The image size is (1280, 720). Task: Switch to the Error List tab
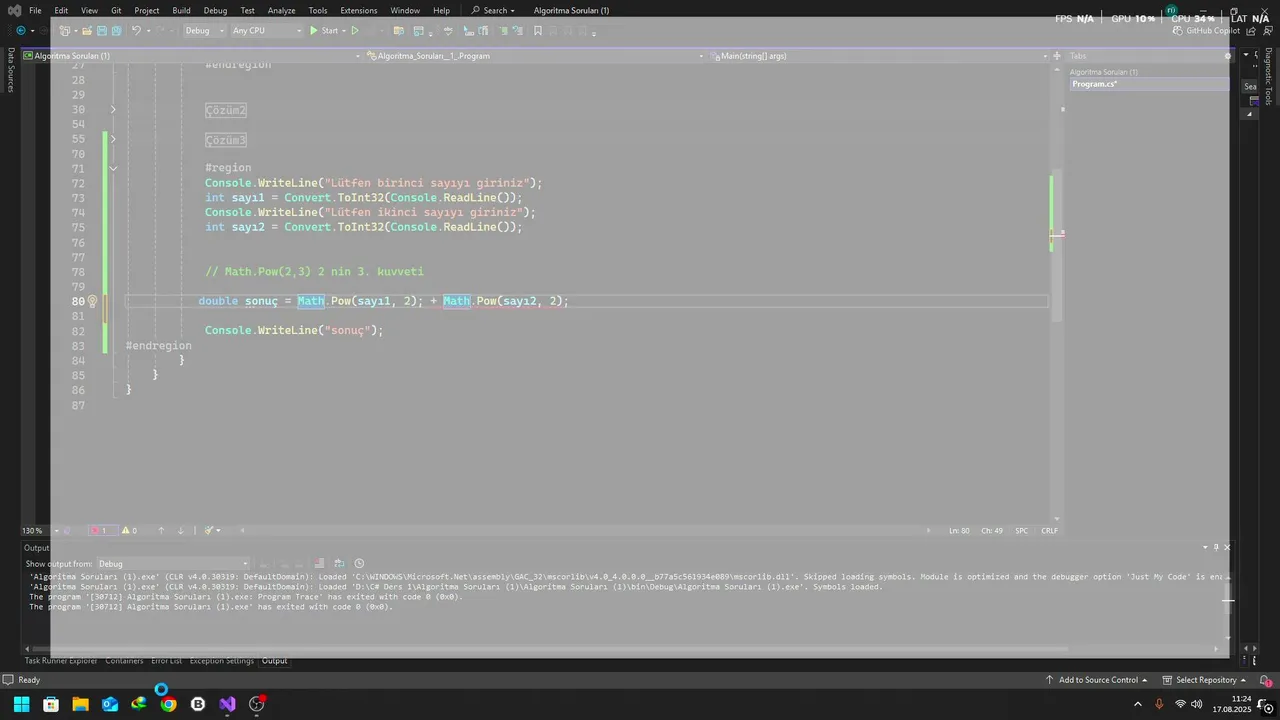coord(167,661)
